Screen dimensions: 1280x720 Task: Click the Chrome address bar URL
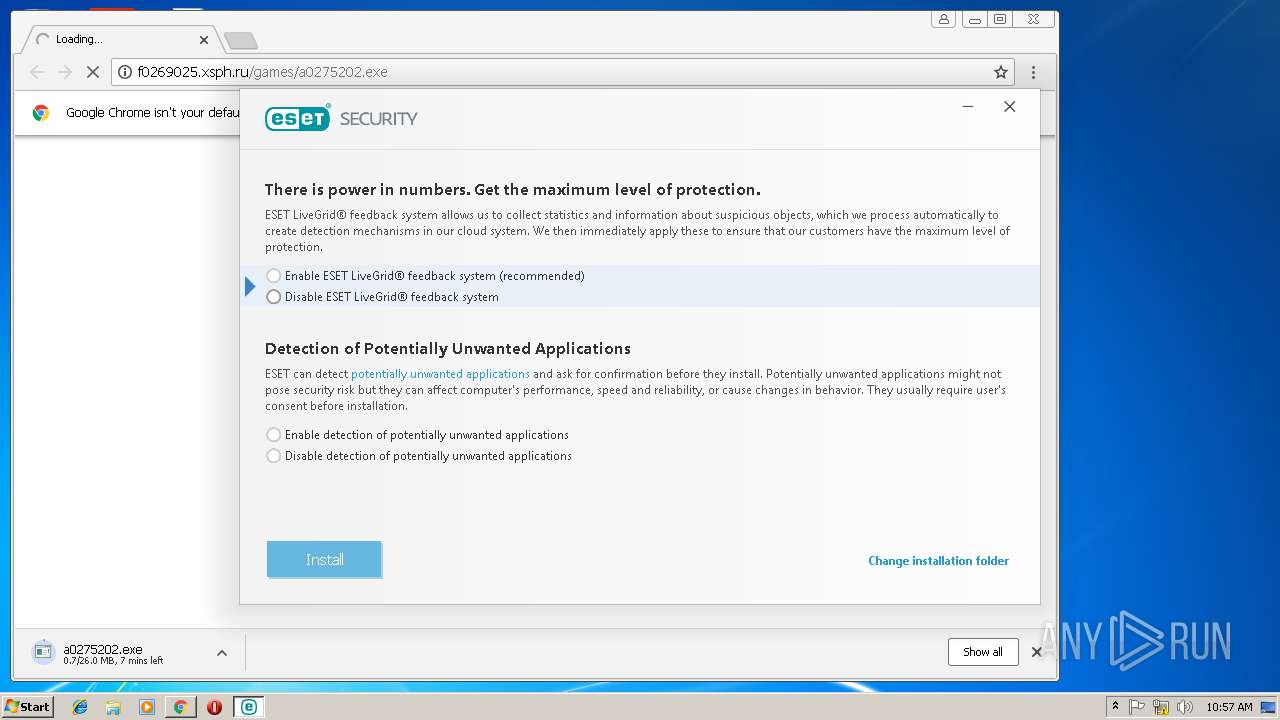[262, 72]
